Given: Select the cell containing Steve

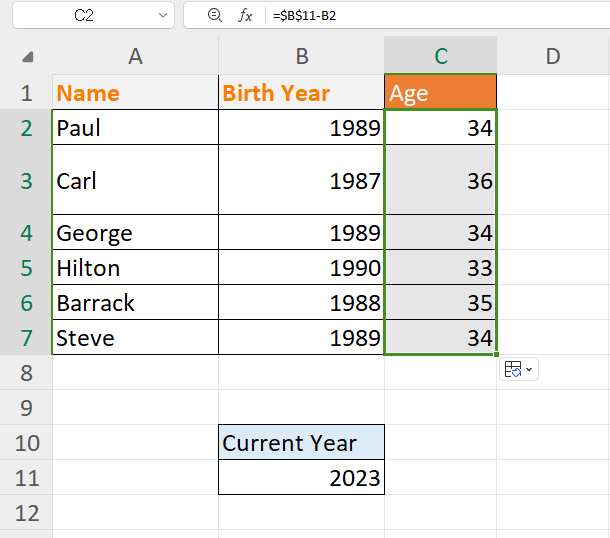Looking at the screenshot, I should tap(135, 337).
